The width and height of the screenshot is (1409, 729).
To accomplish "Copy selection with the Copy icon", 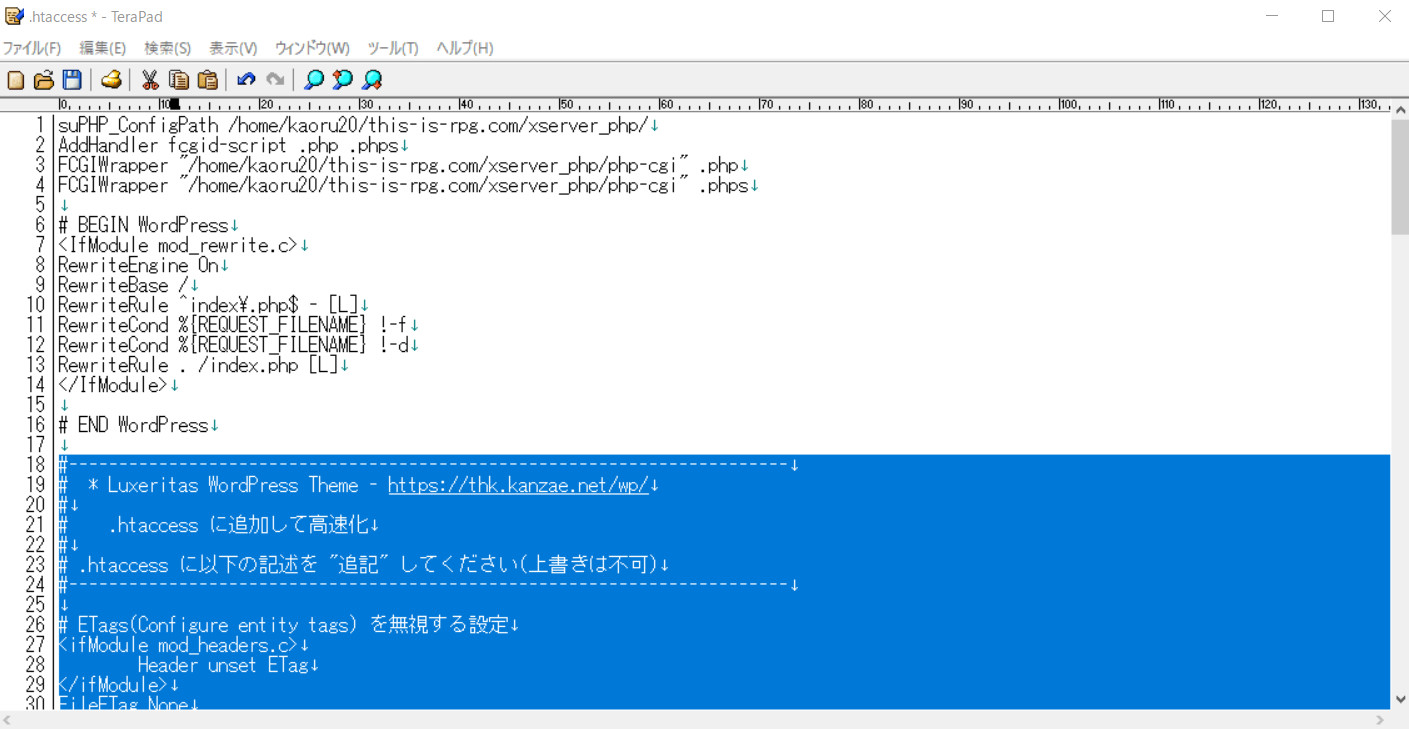I will click(x=179, y=80).
